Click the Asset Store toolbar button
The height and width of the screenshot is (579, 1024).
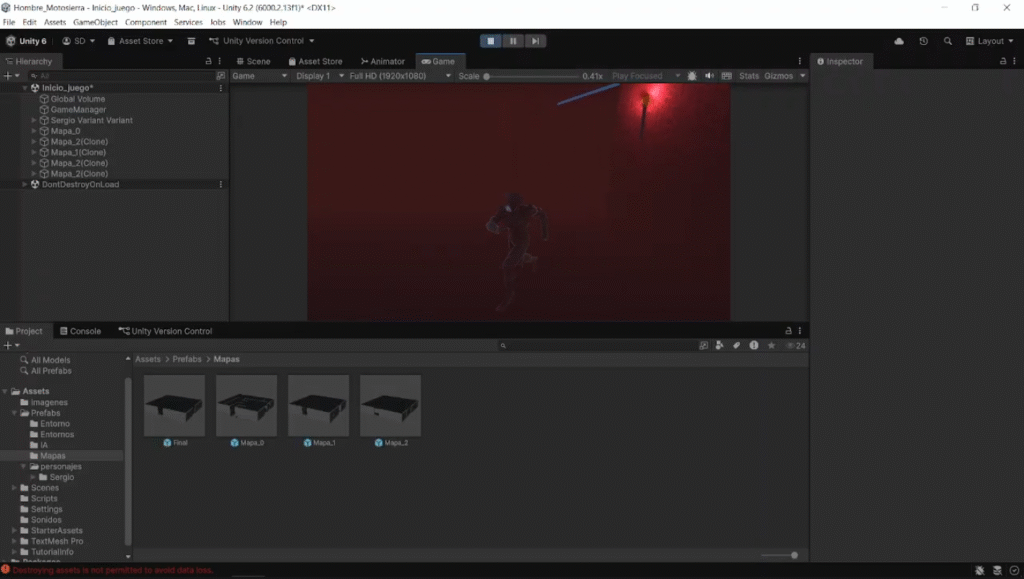[x=140, y=41]
